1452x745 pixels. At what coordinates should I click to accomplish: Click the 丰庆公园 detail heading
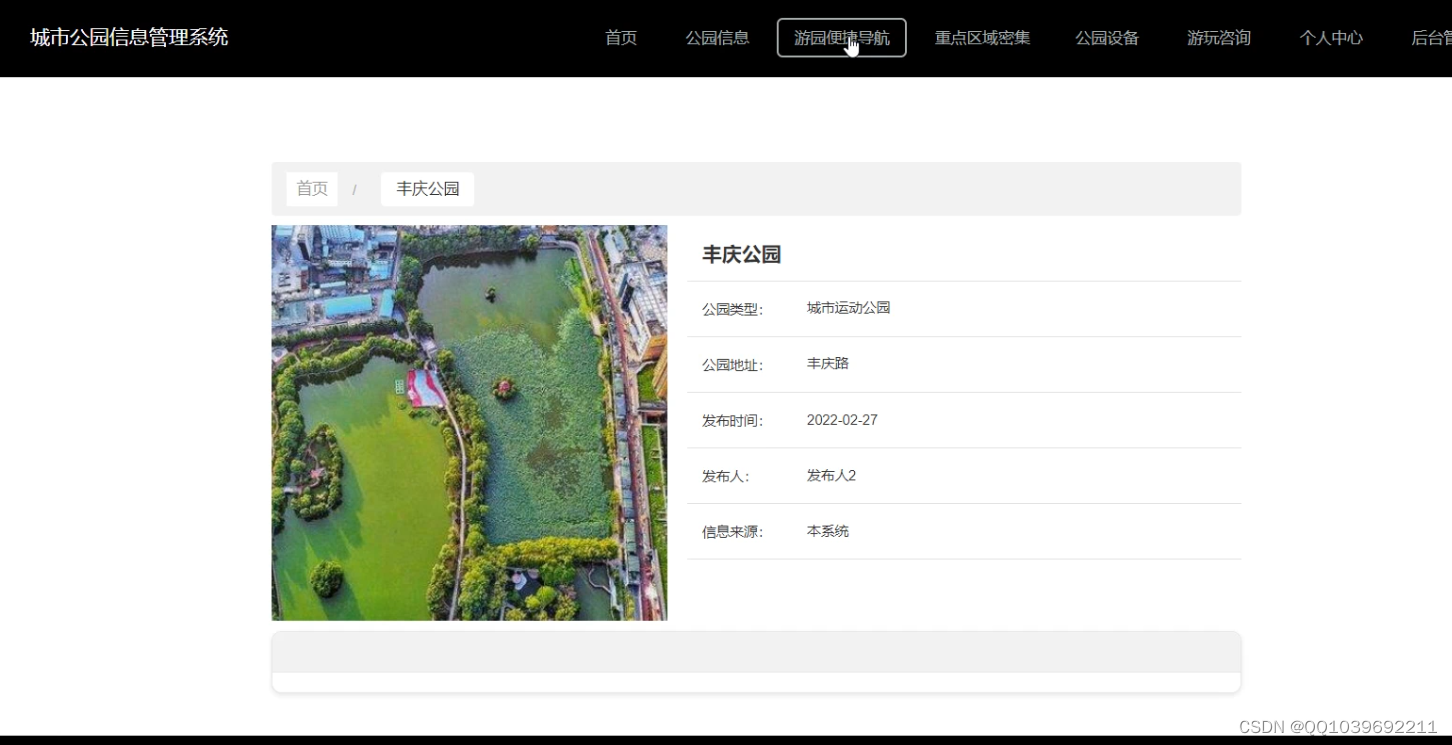pos(742,255)
